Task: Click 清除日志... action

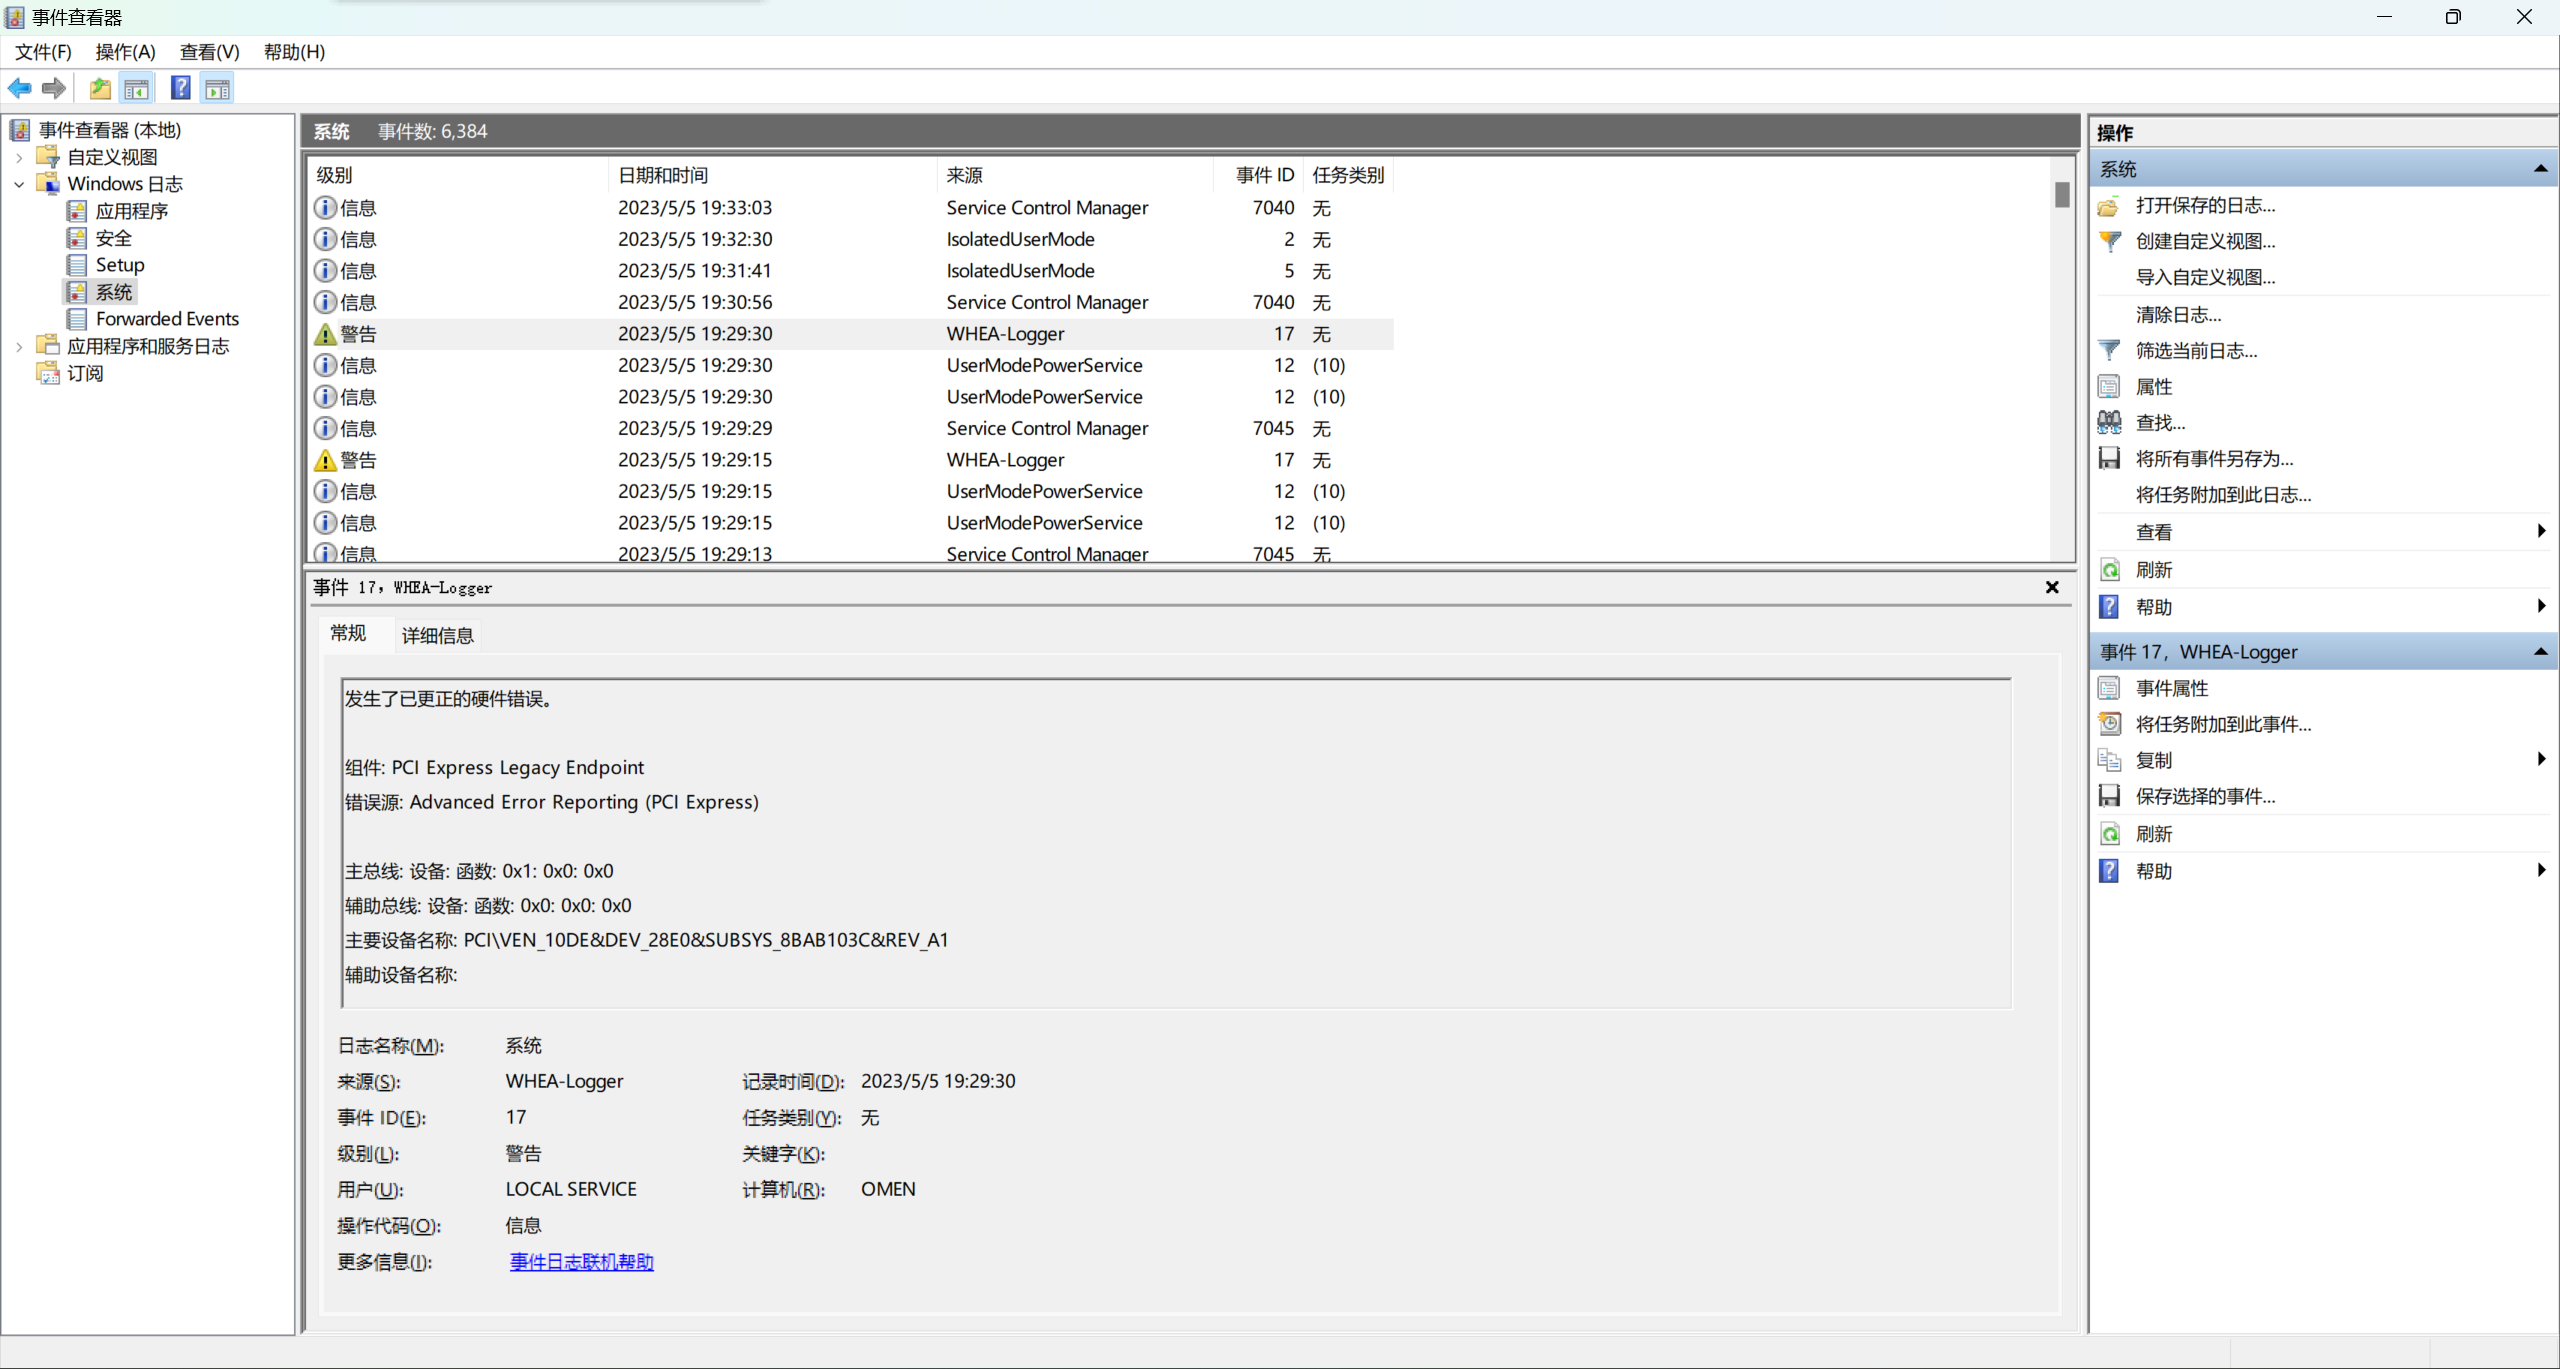Action: pos(2178,315)
